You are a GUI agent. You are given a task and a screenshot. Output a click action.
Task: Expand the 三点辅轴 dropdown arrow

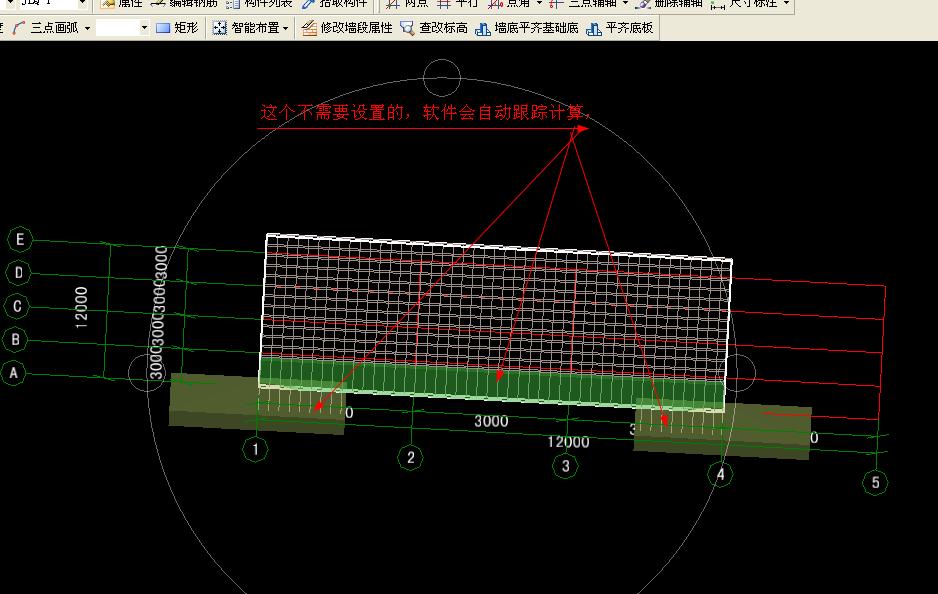pyautogui.click(x=625, y=4)
